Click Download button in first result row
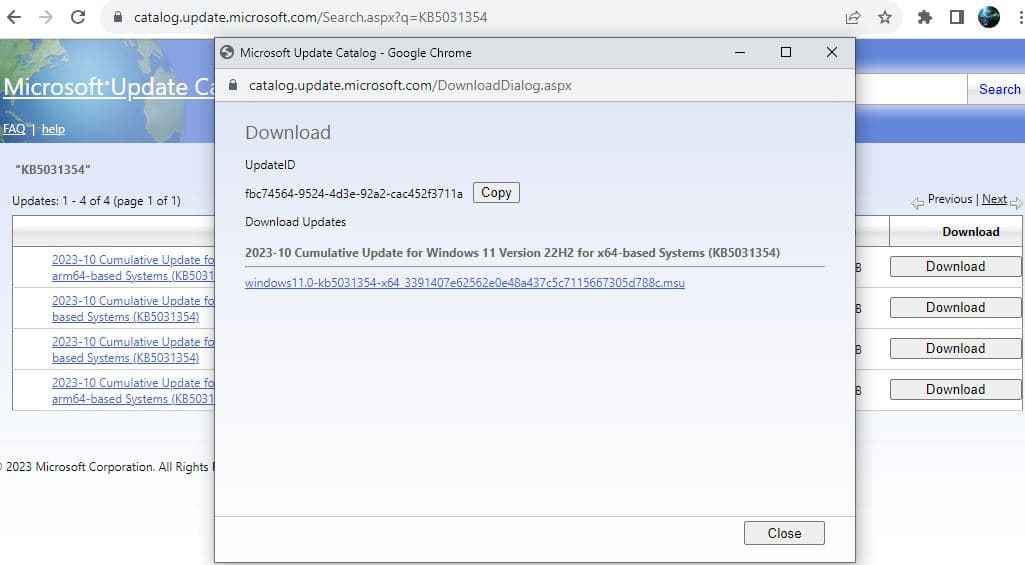Viewport: 1025px width, 565px height. click(x=955, y=267)
